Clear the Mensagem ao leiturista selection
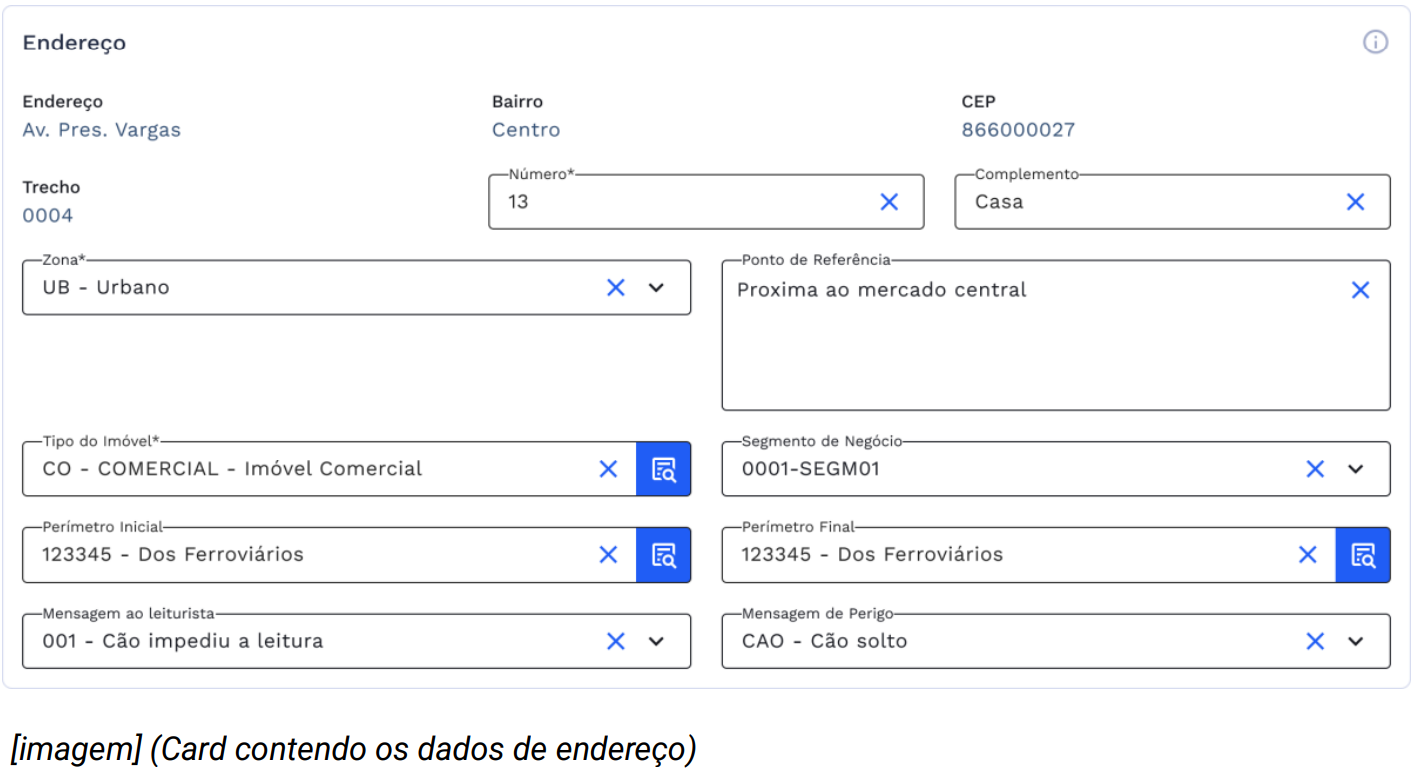The image size is (1414, 771). (615, 641)
